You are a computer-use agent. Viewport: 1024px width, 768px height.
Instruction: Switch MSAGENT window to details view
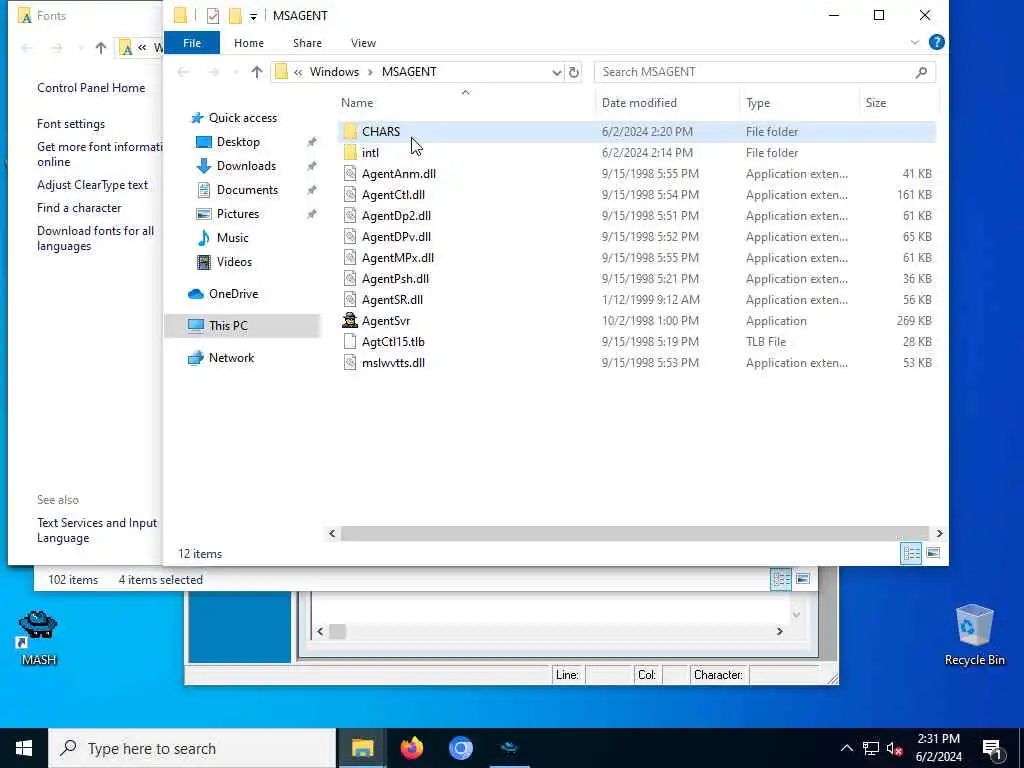(912, 553)
